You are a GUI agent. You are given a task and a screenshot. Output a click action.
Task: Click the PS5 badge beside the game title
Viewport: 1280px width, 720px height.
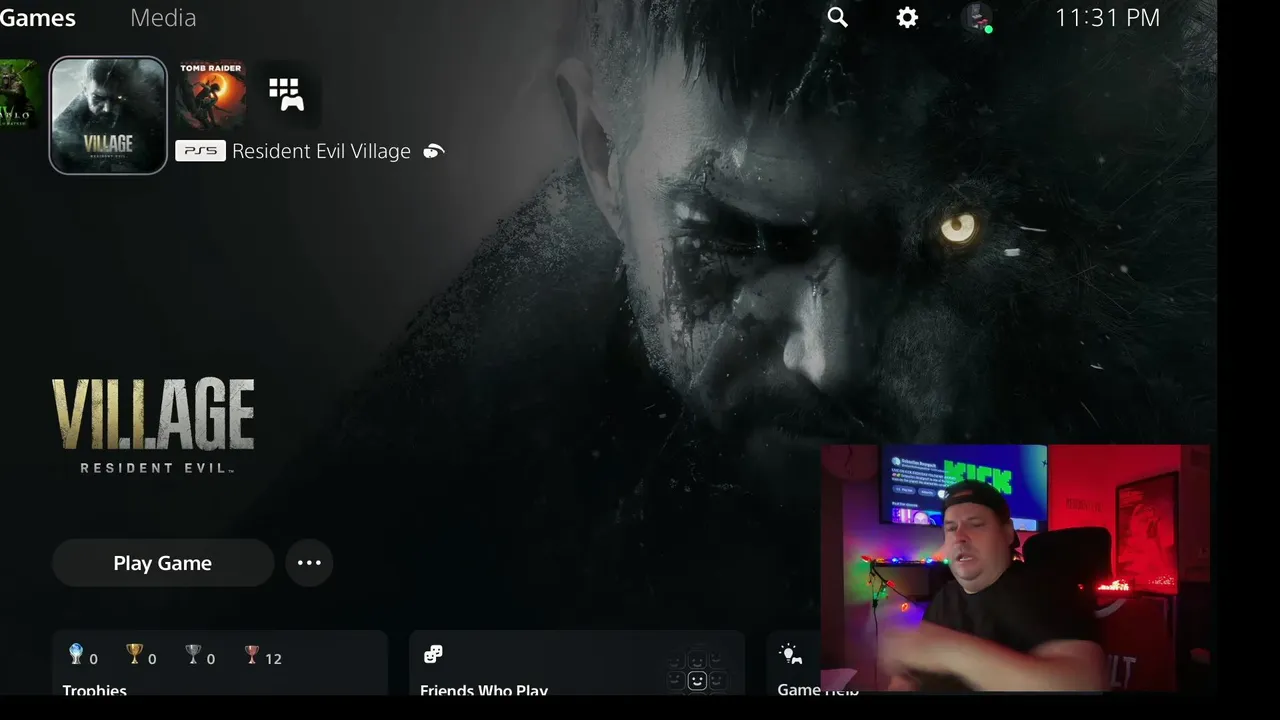click(x=200, y=151)
